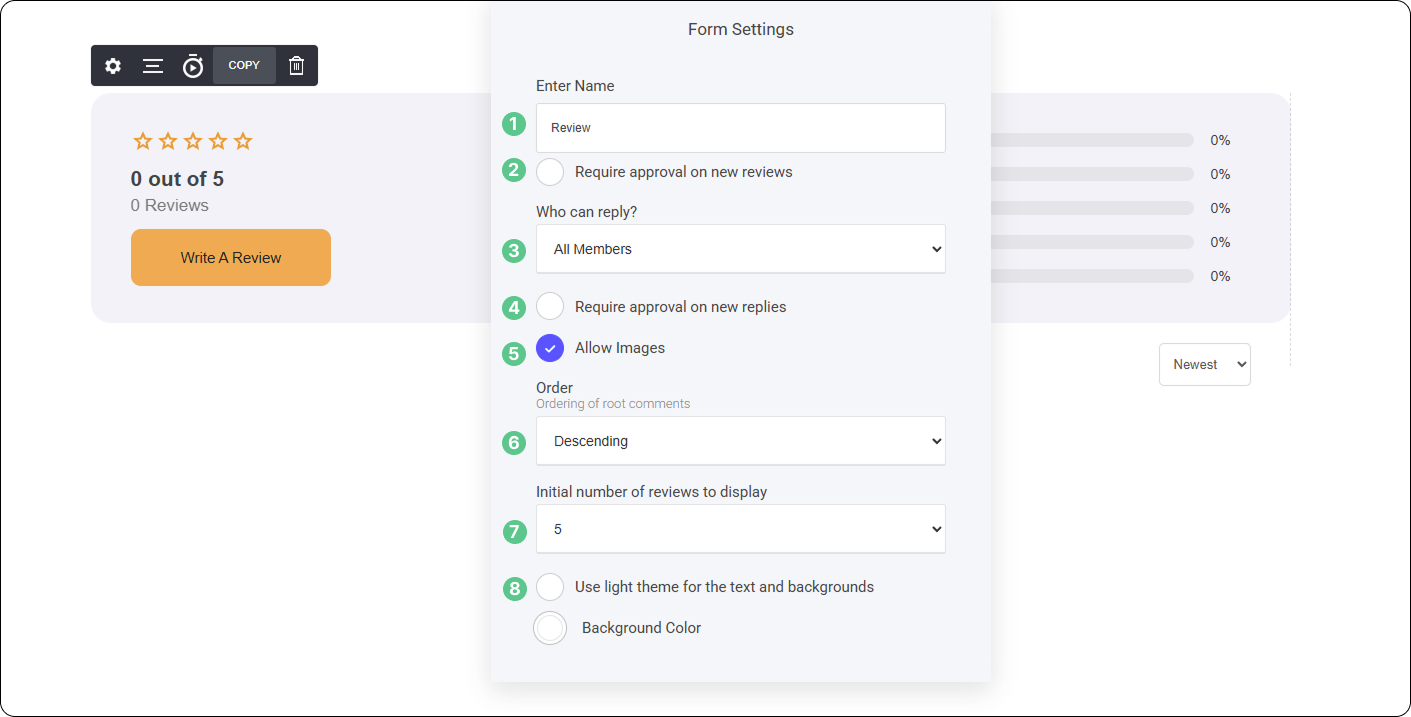Click the third rating star
The image size is (1411, 717).
click(x=193, y=141)
